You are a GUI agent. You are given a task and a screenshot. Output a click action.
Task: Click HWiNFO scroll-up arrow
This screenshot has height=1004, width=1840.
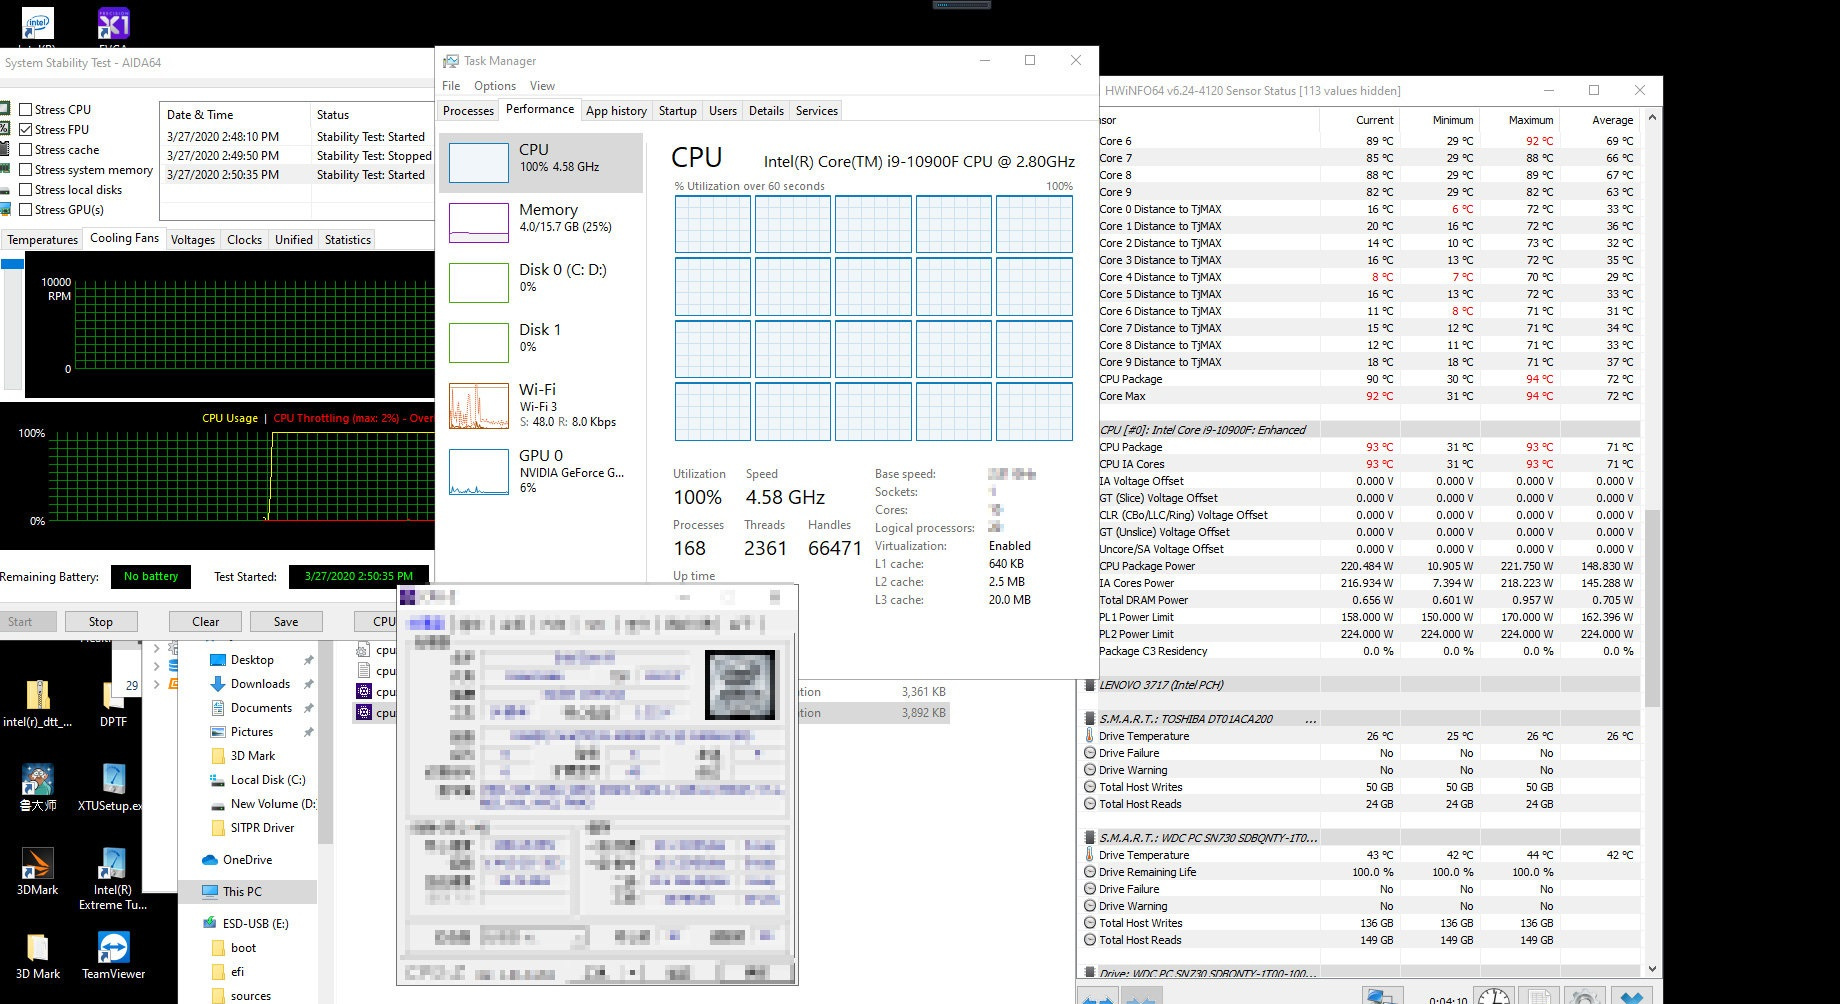(x=1651, y=118)
